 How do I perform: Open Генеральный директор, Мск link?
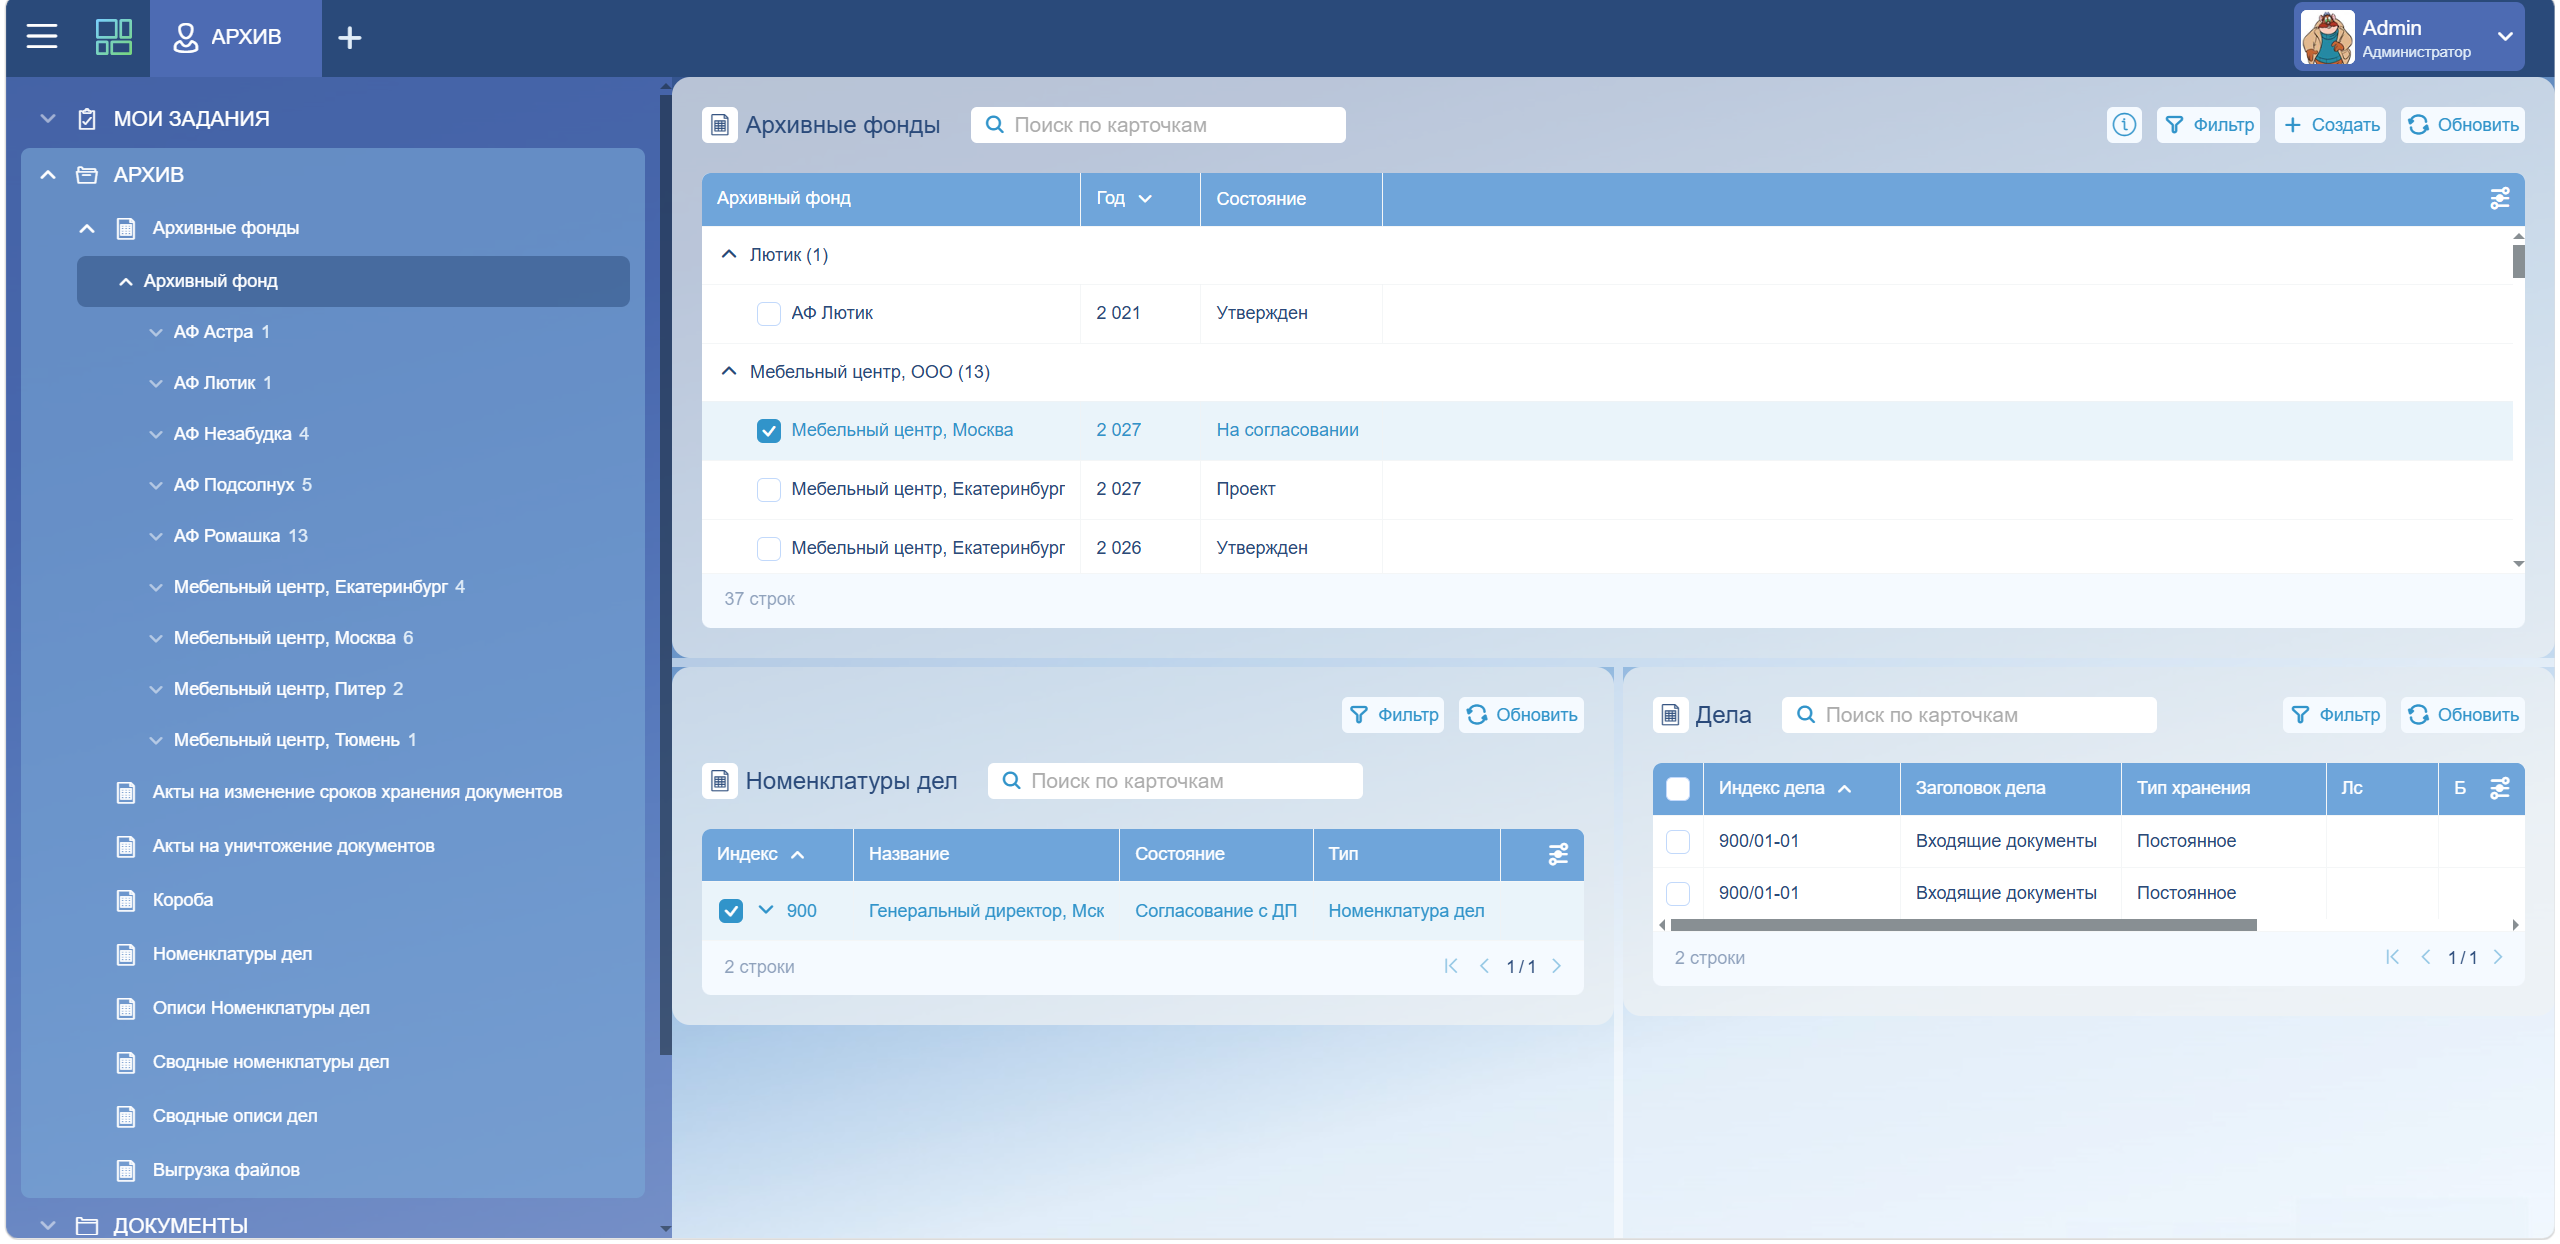coord(986,911)
